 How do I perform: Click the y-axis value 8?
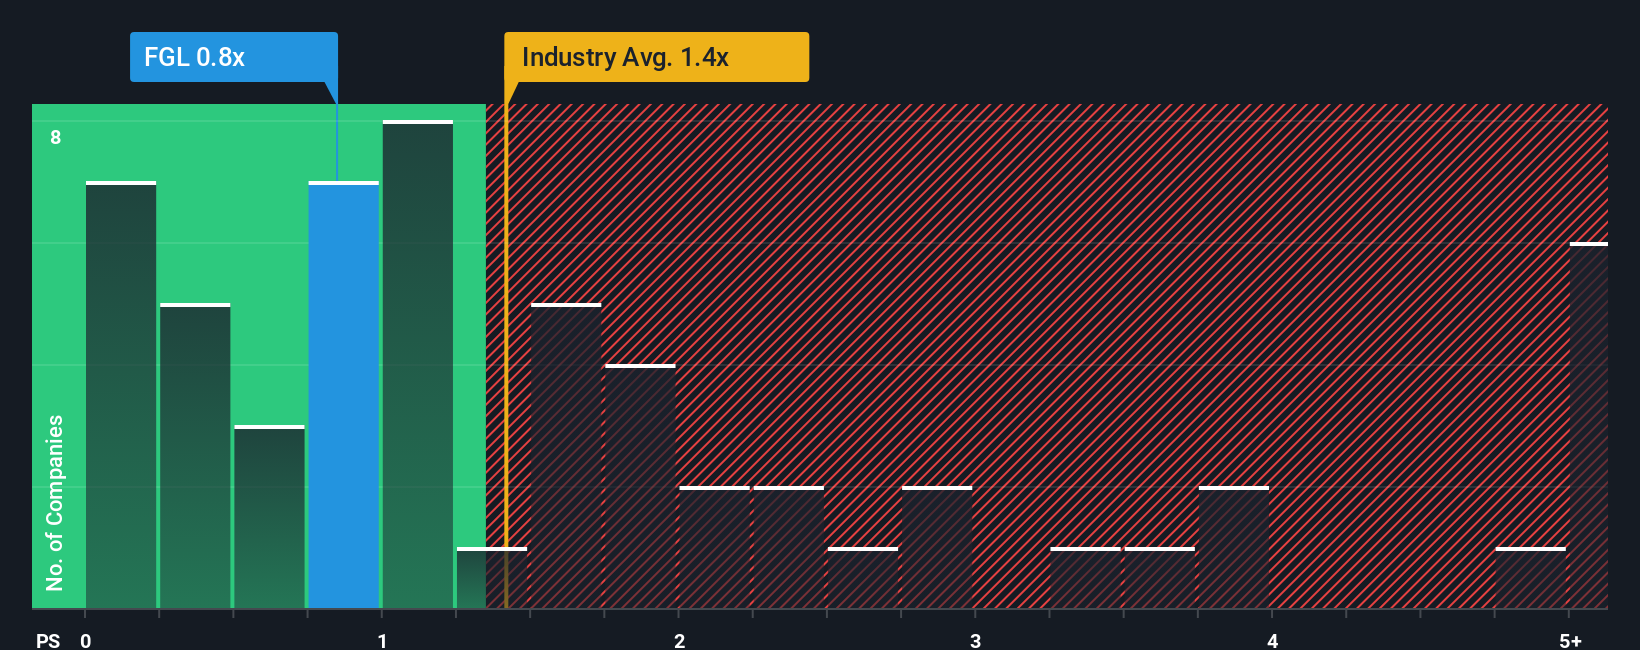point(56,138)
